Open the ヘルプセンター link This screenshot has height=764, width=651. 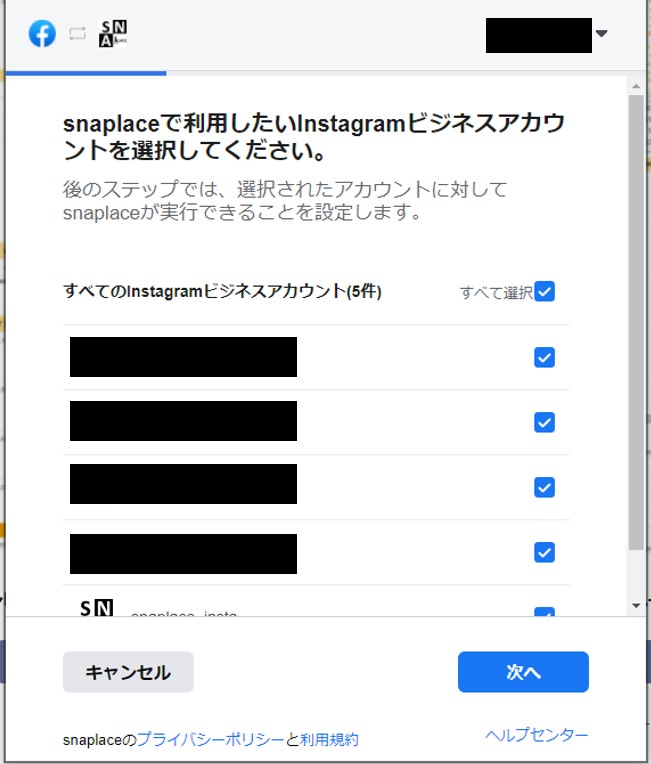(536, 735)
